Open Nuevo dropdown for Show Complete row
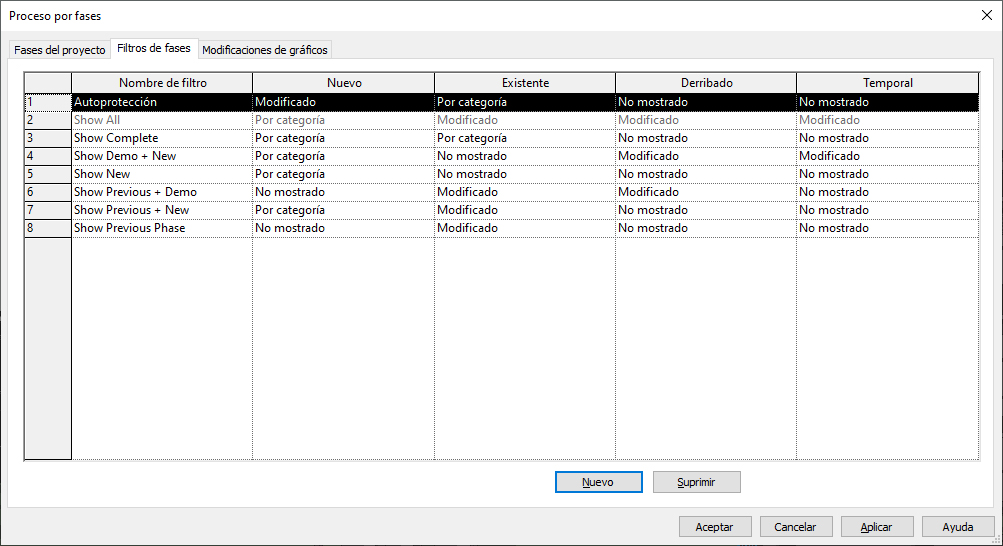This screenshot has width=1003, height=546. pos(342,138)
